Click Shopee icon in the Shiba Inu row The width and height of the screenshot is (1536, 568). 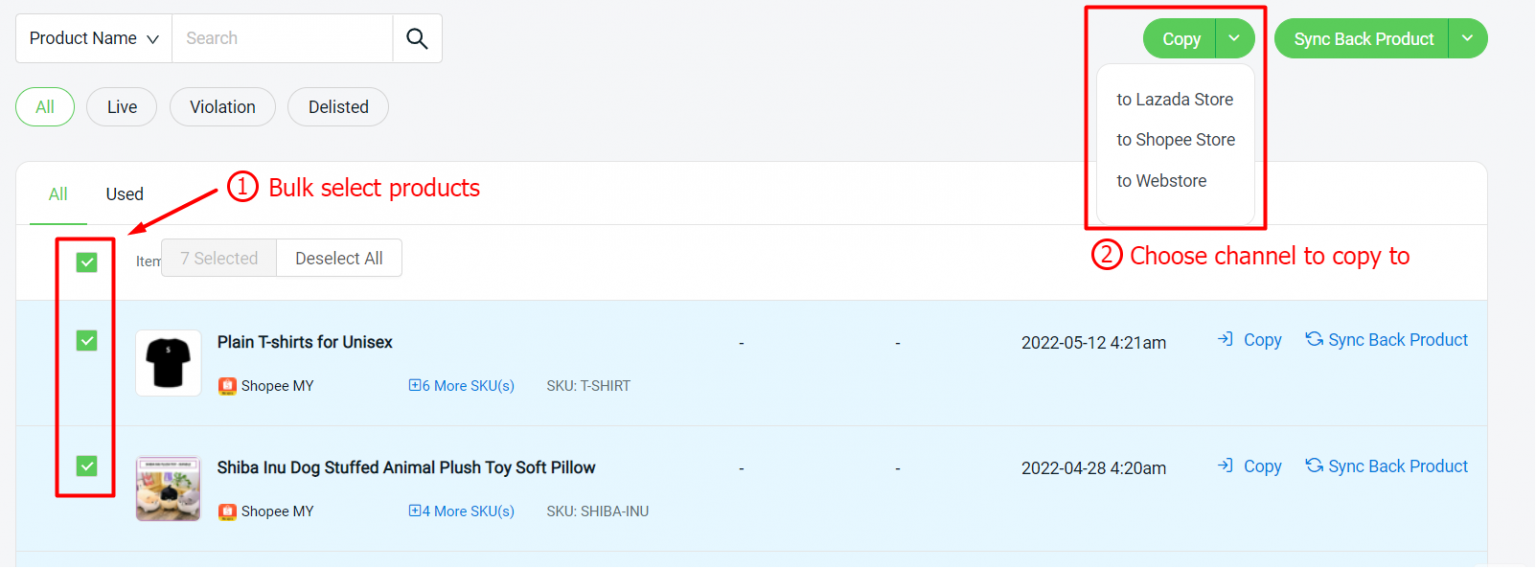[227, 511]
